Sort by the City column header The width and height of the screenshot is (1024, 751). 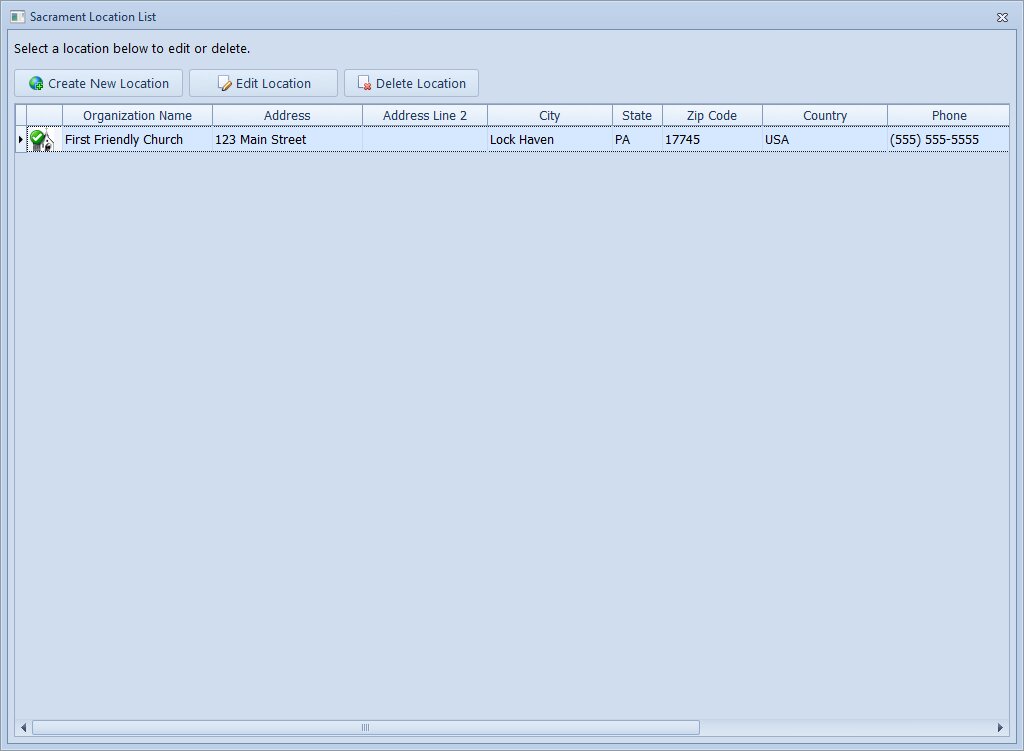tap(550, 116)
